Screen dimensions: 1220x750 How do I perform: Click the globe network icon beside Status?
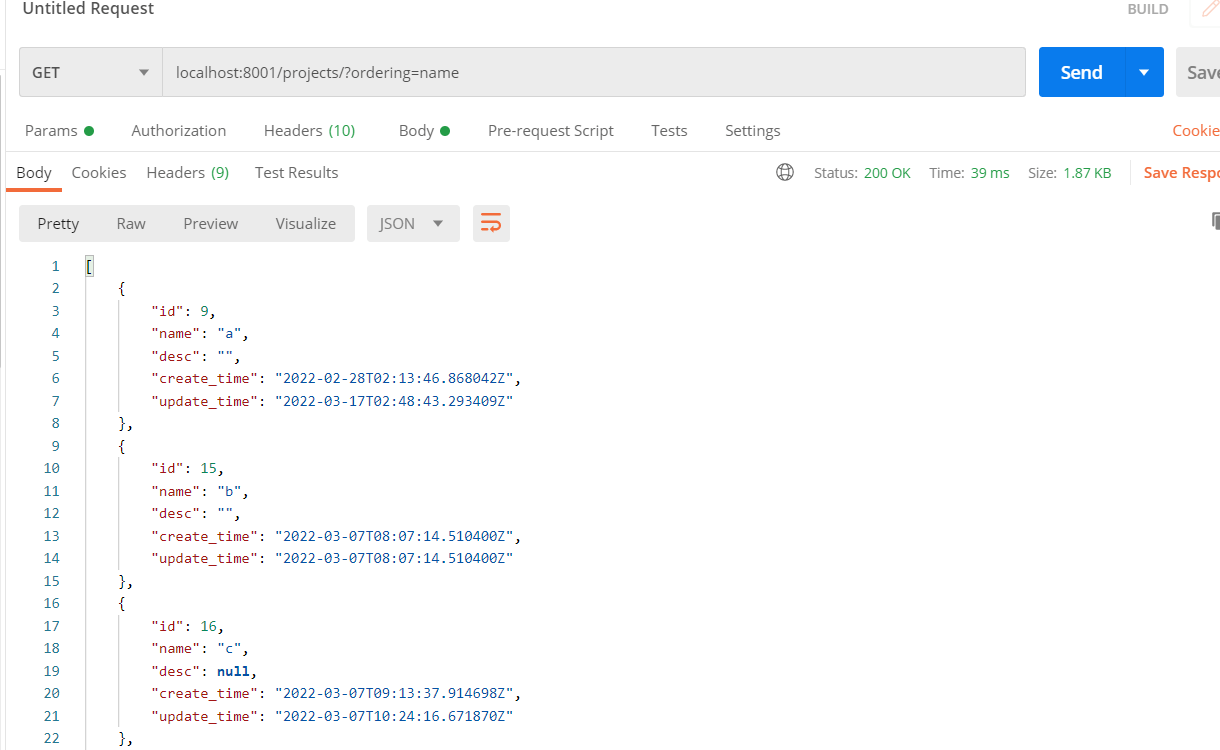pos(785,172)
